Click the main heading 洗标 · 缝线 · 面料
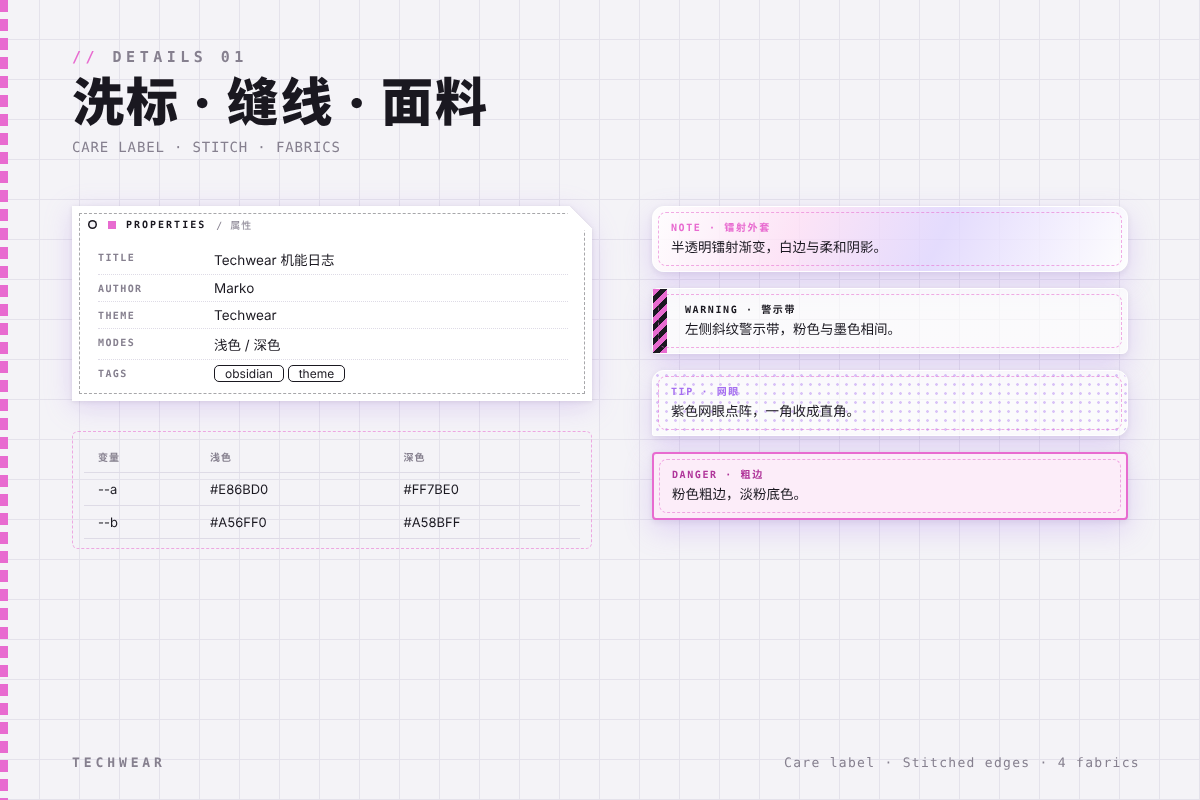This screenshot has height=800, width=1200. [x=279, y=102]
